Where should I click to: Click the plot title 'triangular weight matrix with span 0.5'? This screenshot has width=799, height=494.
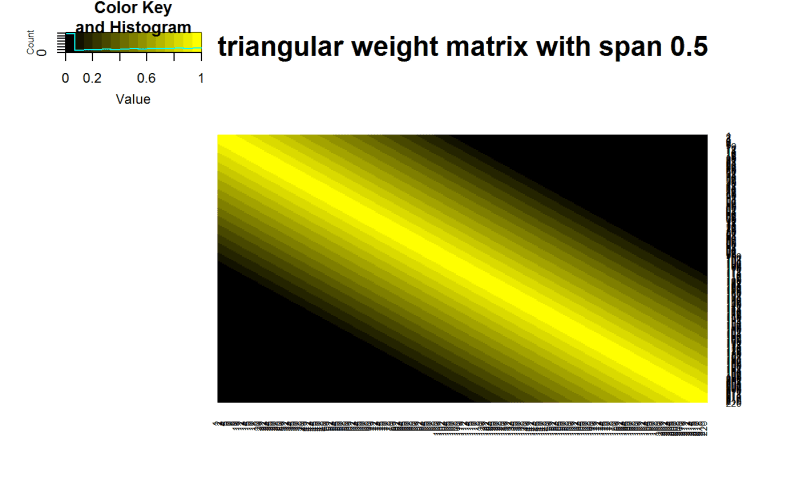pos(463,47)
